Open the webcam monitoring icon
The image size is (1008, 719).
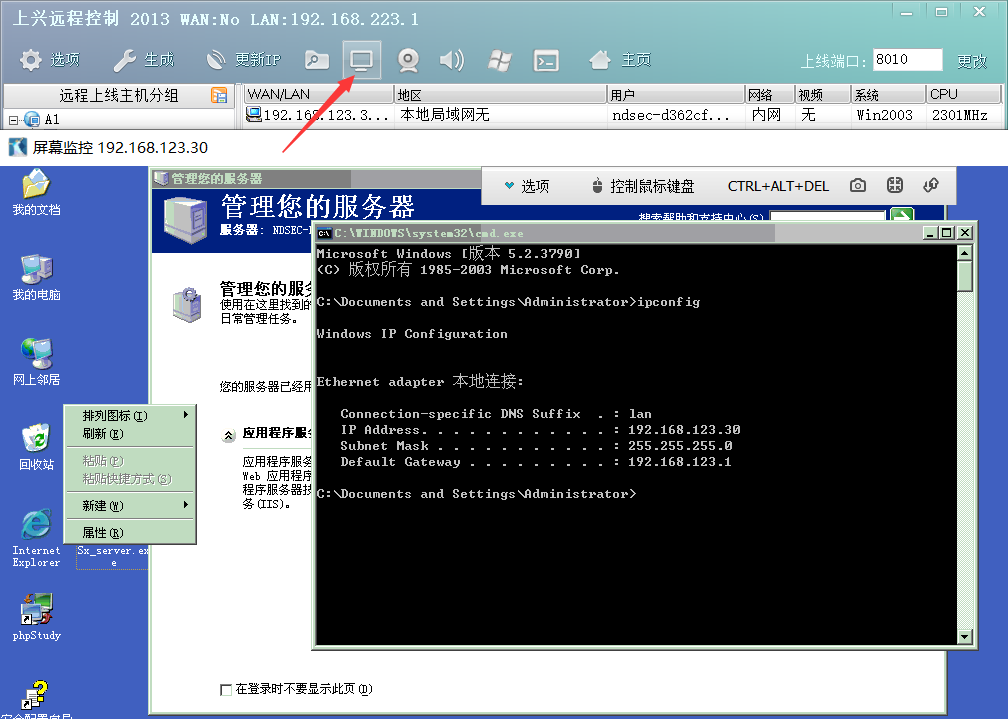coord(408,60)
